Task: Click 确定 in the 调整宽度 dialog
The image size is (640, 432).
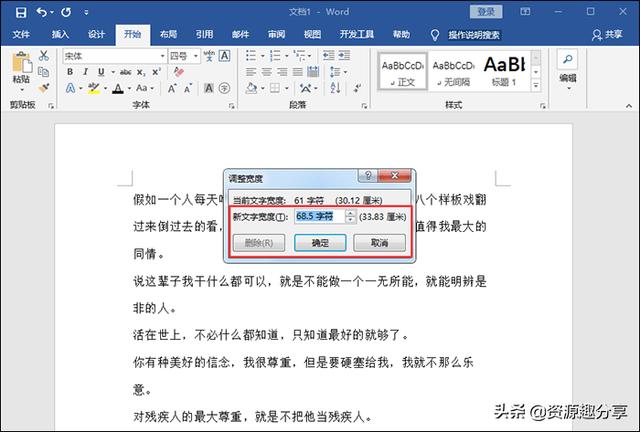Action: click(320, 243)
